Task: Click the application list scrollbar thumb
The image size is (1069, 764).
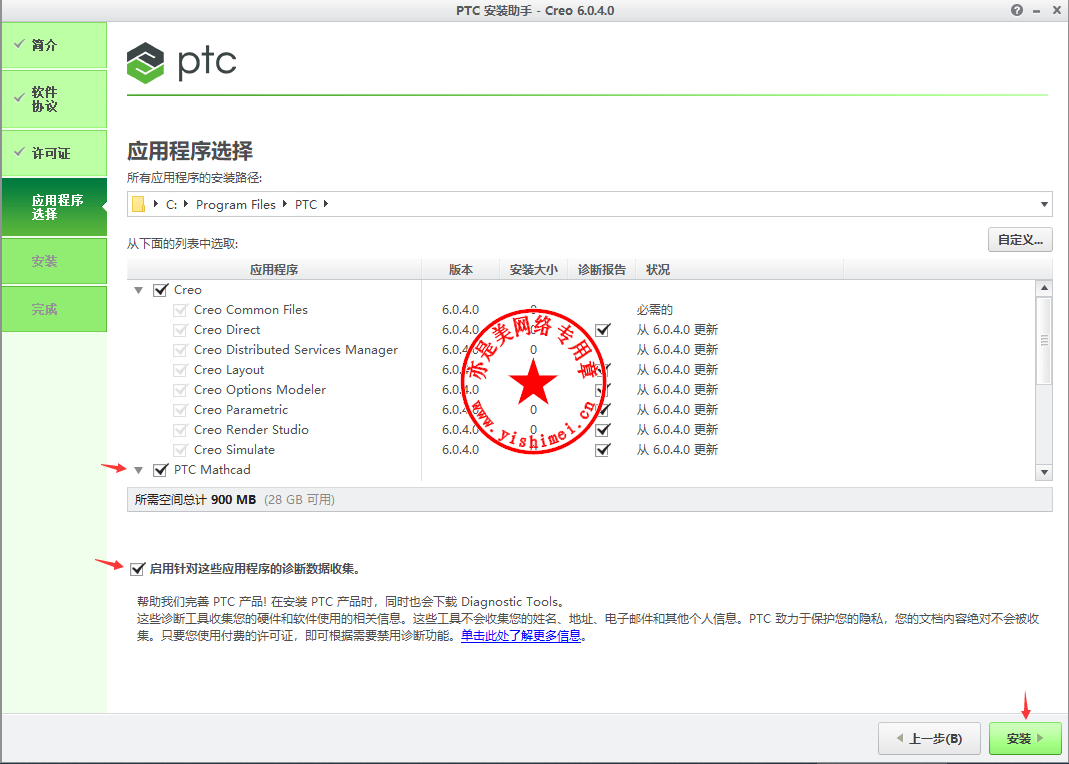Action: click(x=1044, y=341)
